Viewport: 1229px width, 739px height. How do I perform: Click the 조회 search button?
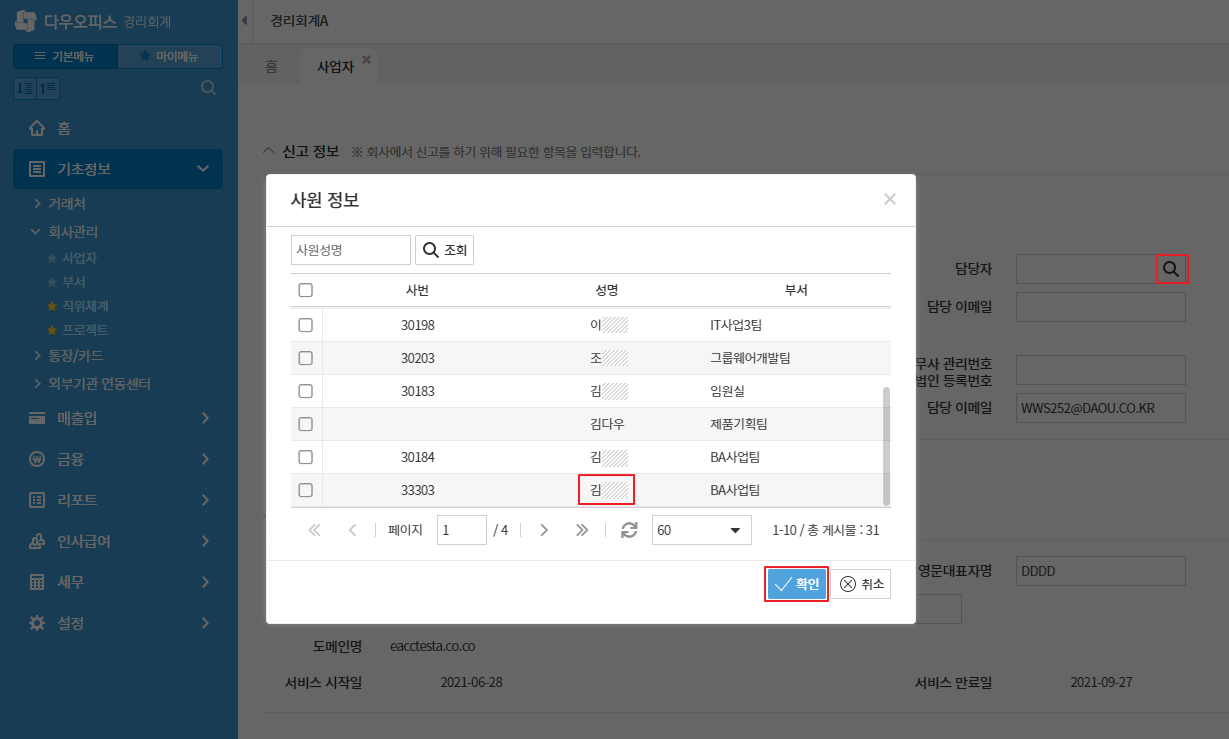pos(444,250)
